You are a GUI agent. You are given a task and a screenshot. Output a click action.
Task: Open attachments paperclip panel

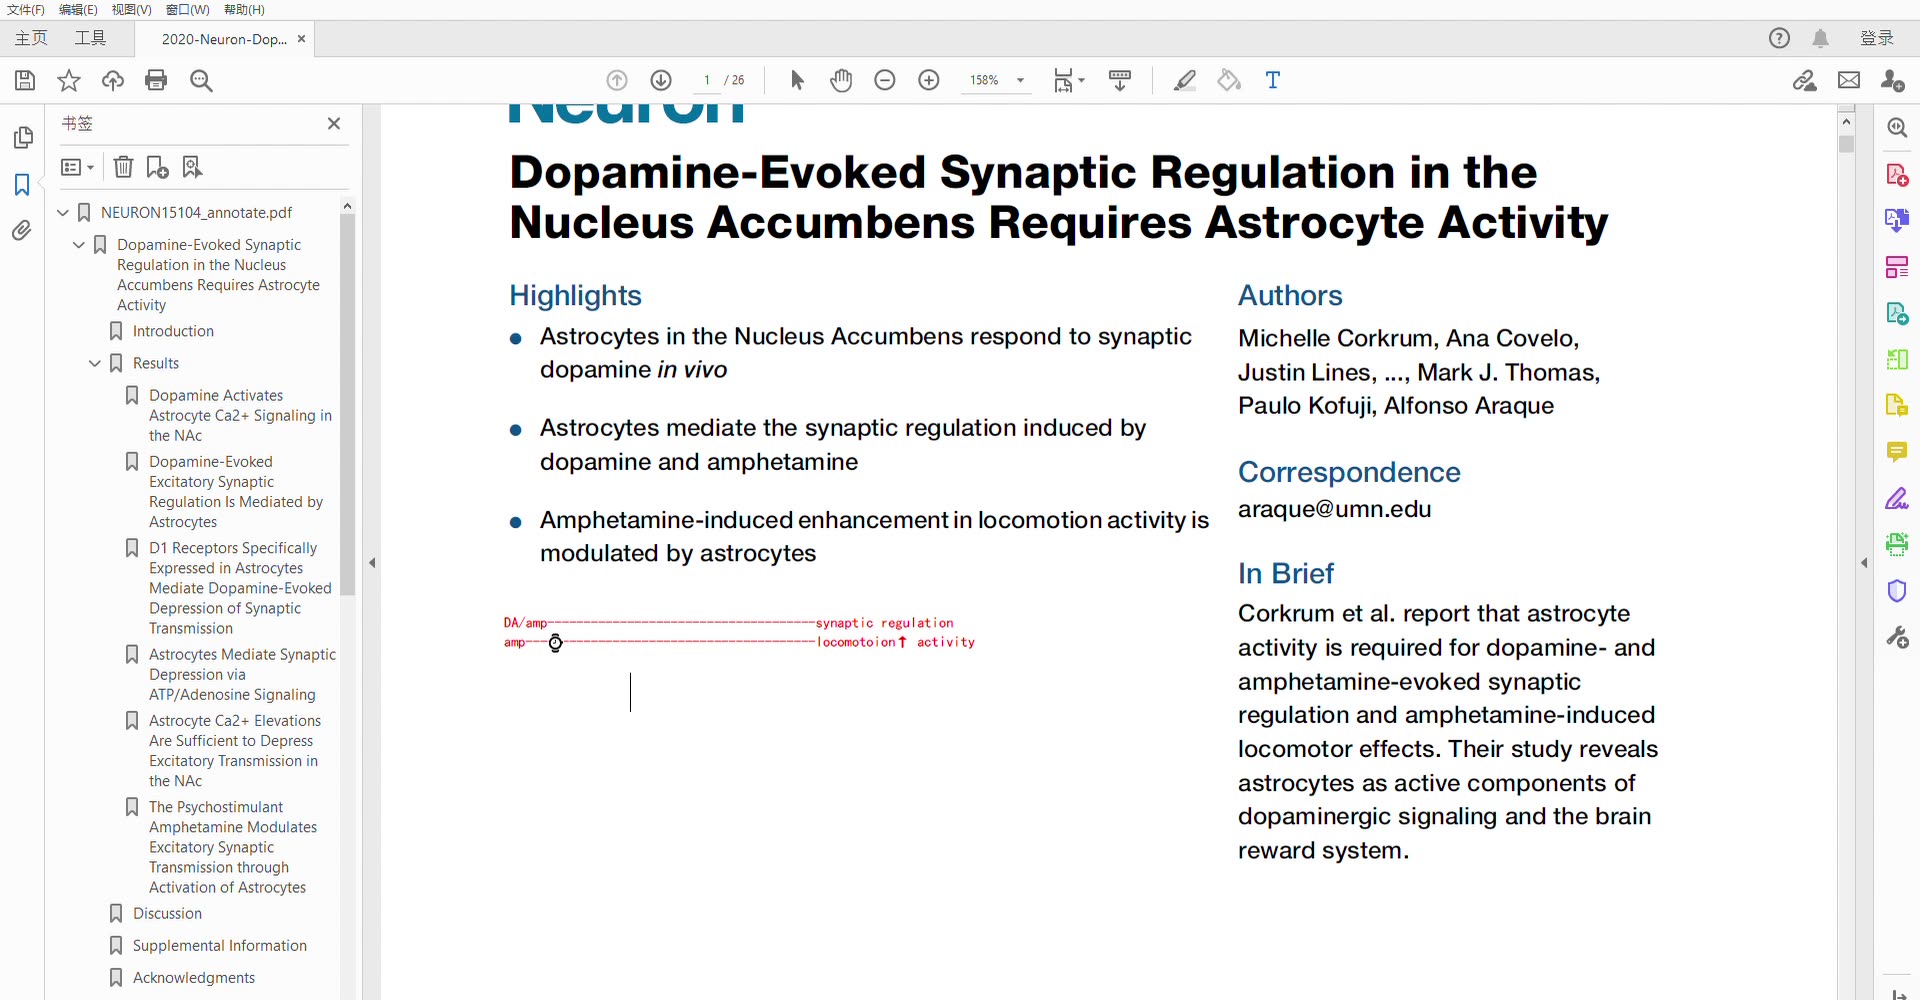point(22,231)
